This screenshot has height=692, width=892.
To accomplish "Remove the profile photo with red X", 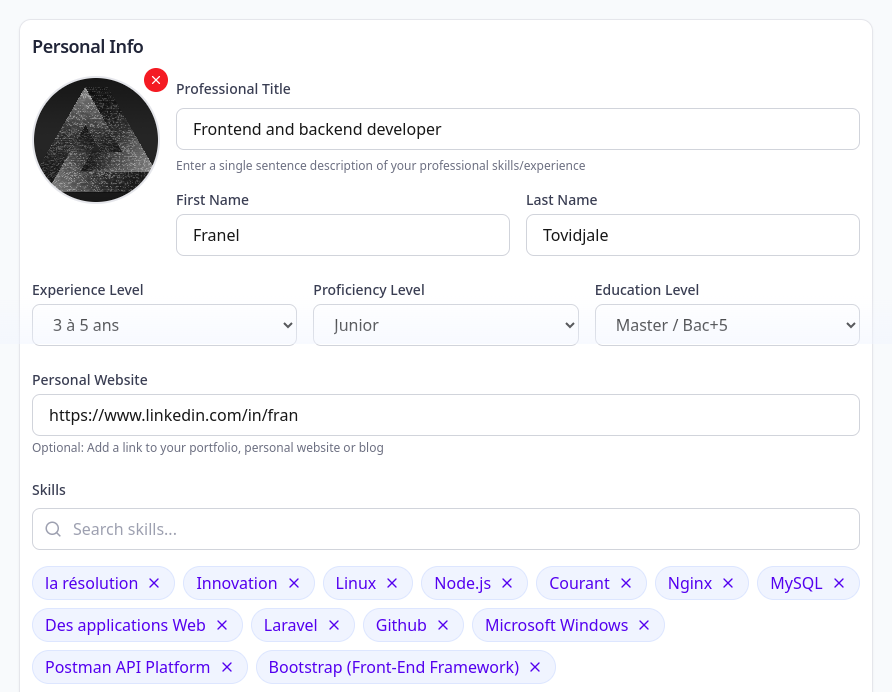I will coord(156,80).
